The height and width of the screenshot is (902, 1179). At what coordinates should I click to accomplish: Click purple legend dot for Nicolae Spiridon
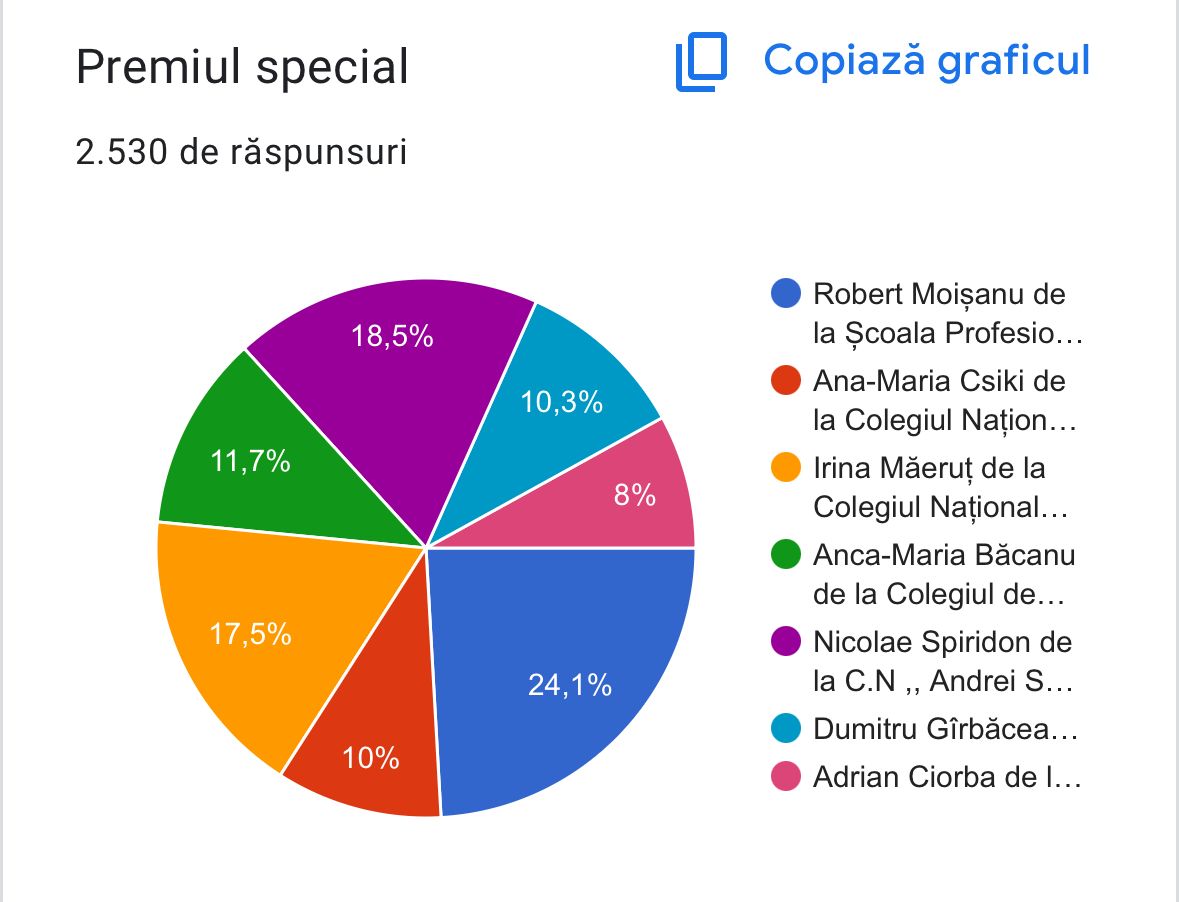(x=786, y=642)
